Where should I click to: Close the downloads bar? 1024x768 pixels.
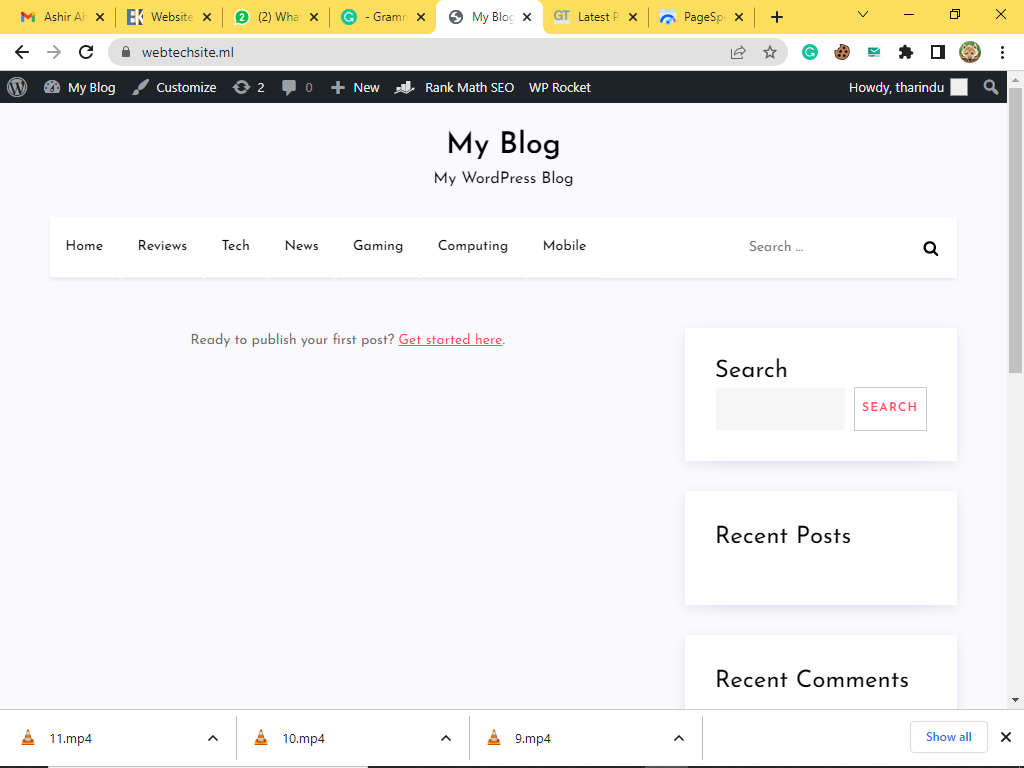click(x=1006, y=737)
